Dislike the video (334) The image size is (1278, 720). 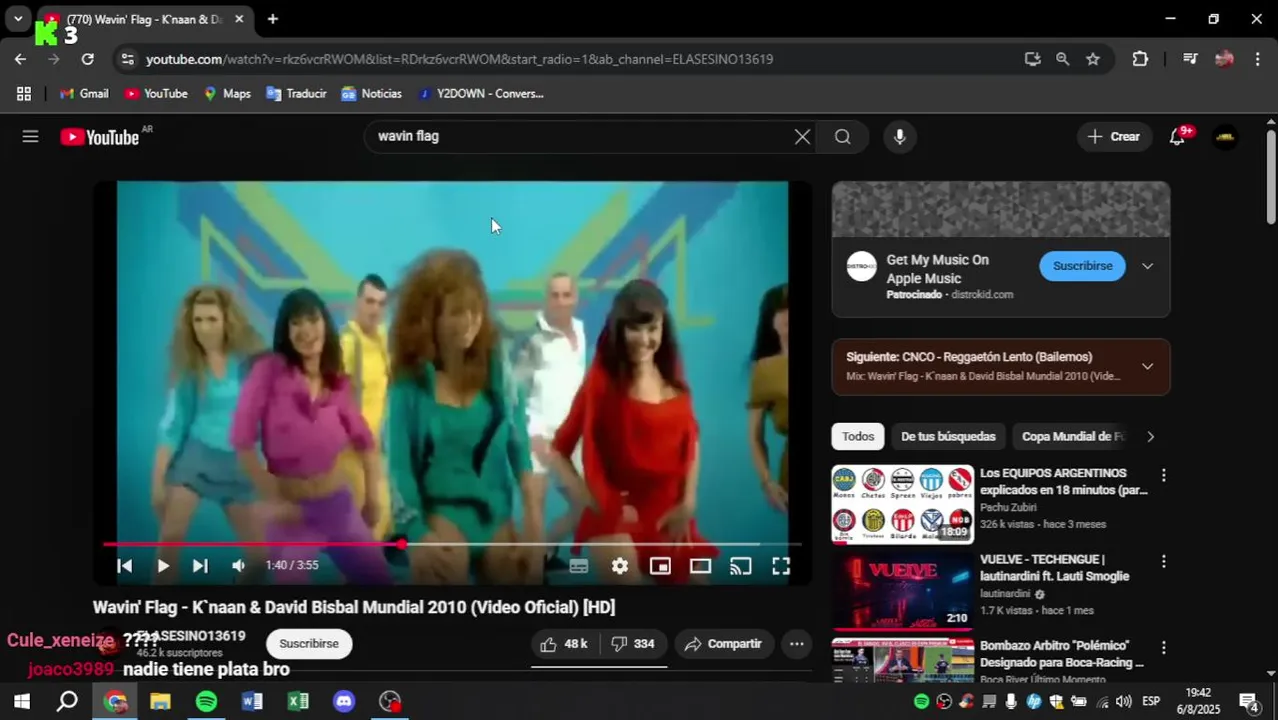[632, 644]
